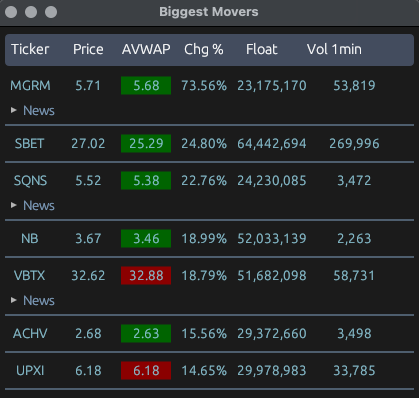This screenshot has height=398, width=419.
Task: Select the UPXI ticker symbol
Action: 30,371
